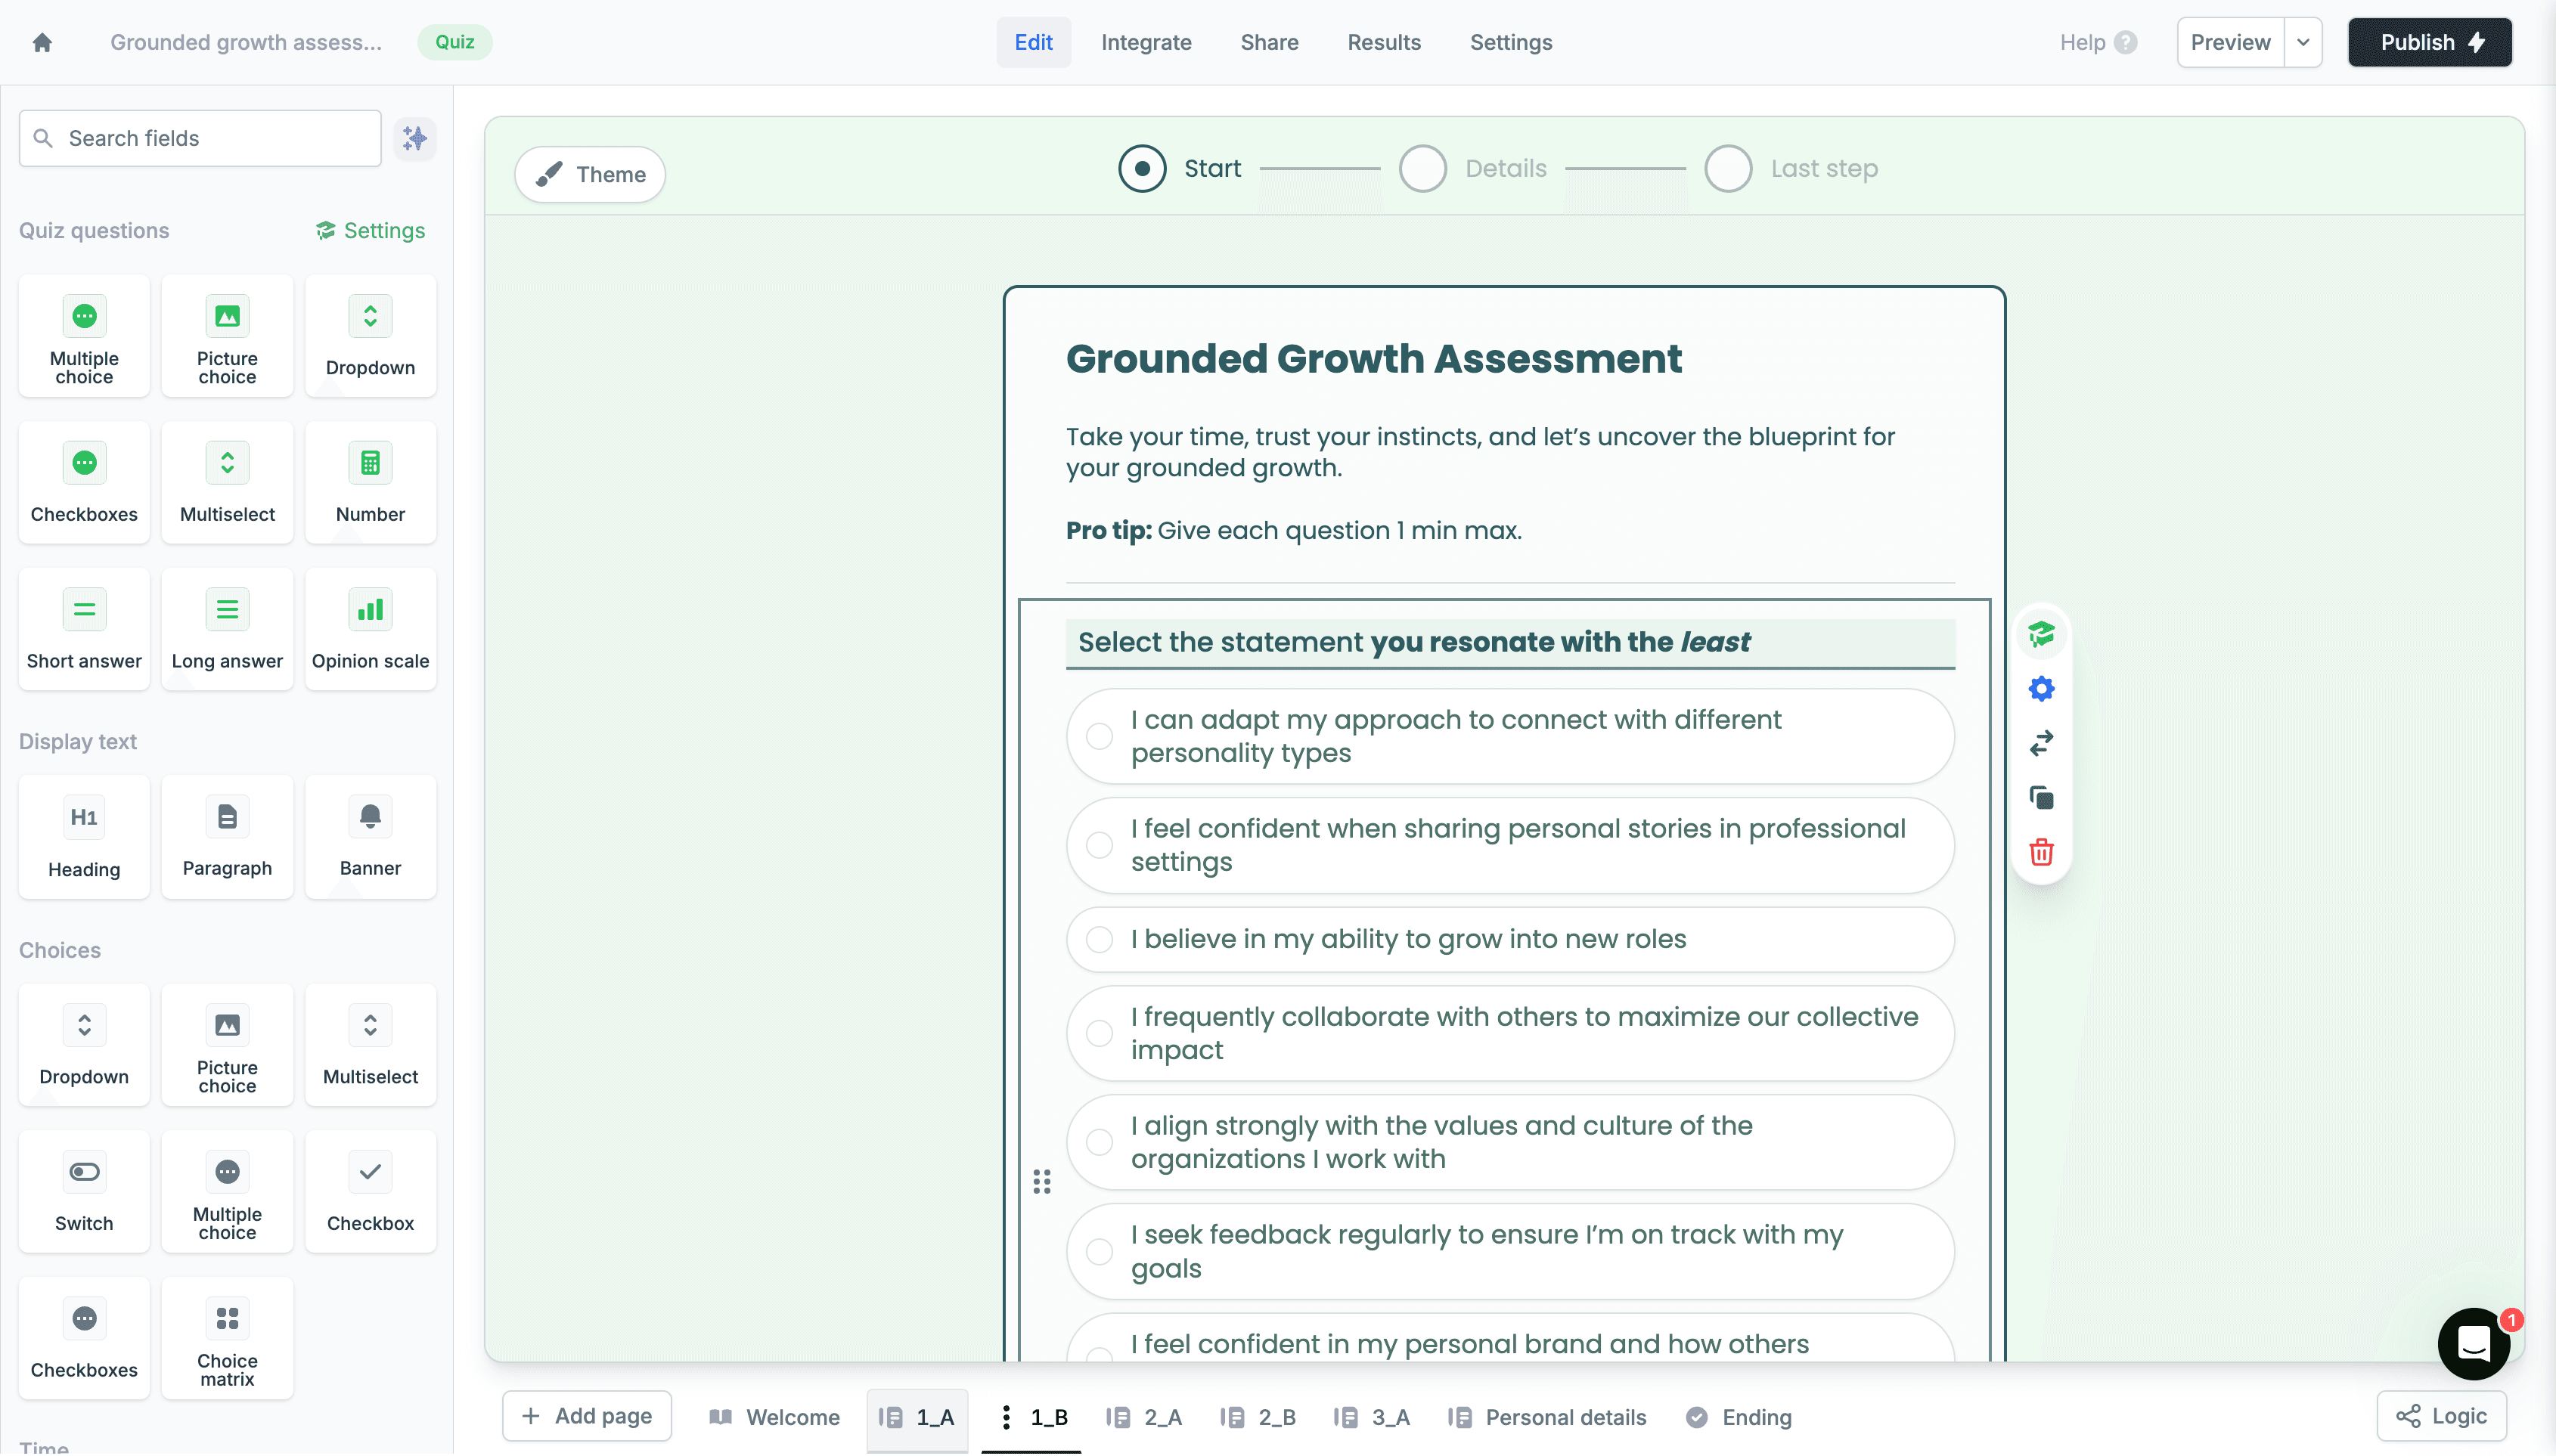Click the AI sparkle icon beside Search fields
Image resolution: width=2556 pixels, height=1456 pixels.
[414, 138]
